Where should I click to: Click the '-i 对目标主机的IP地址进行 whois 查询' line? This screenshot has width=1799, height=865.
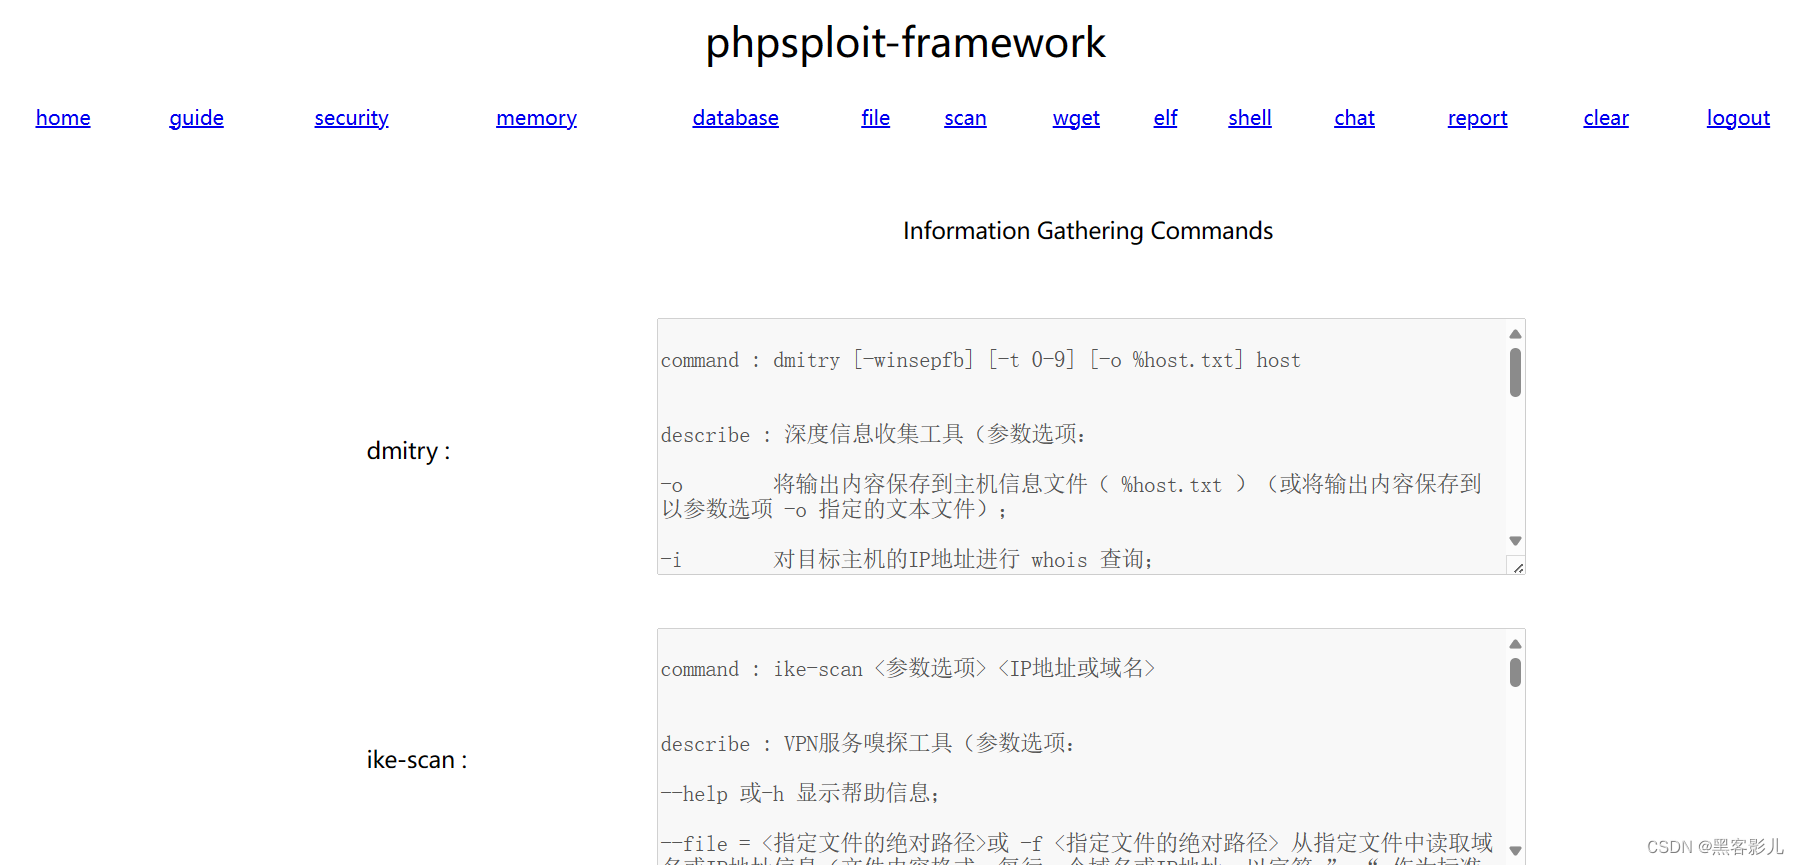(x=906, y=559)
